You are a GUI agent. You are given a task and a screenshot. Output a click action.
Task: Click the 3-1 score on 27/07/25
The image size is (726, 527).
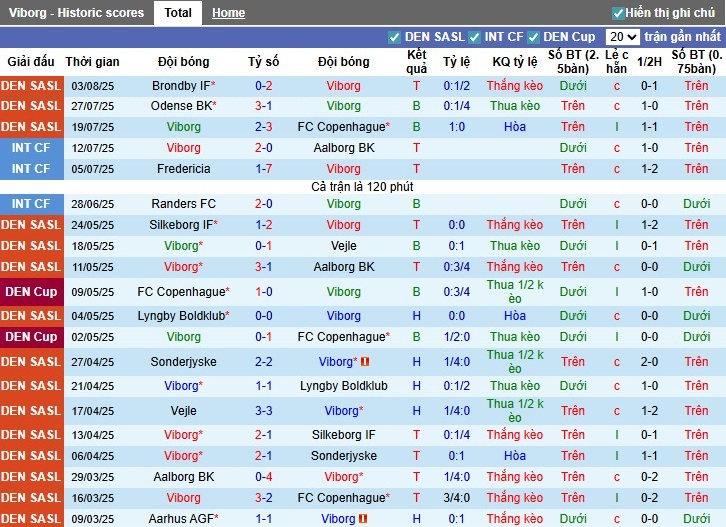tap(263, 106)
